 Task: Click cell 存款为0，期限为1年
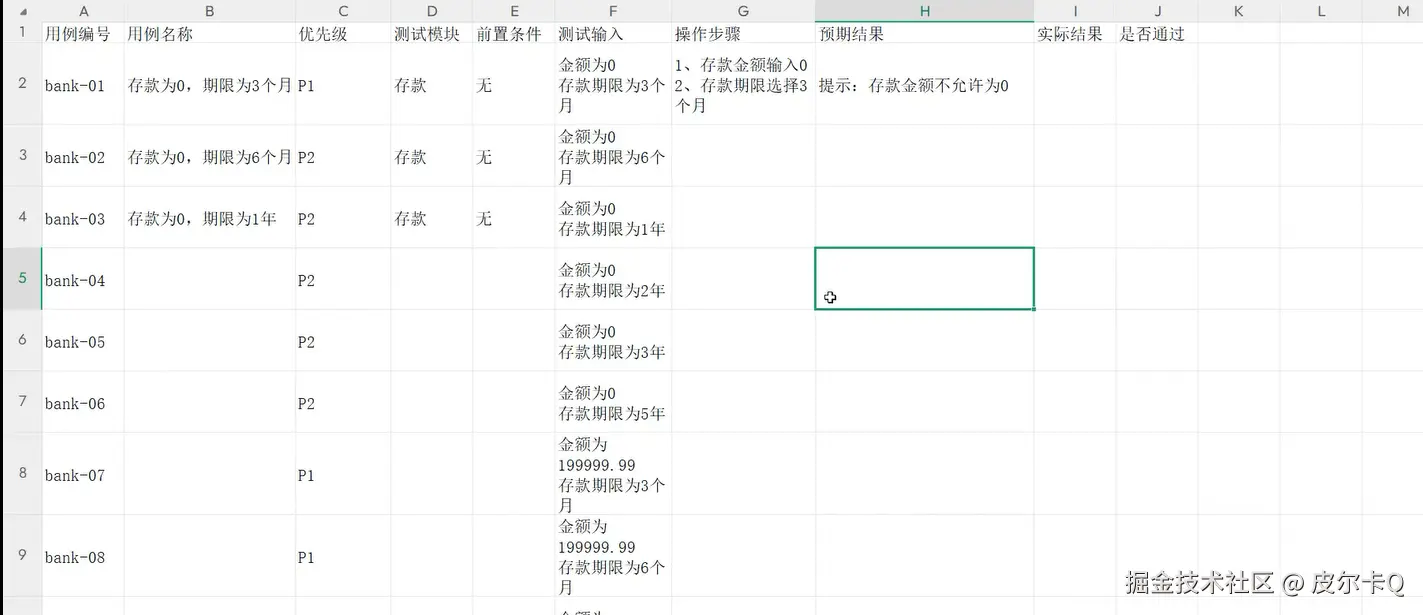click(x=210, y=218)
